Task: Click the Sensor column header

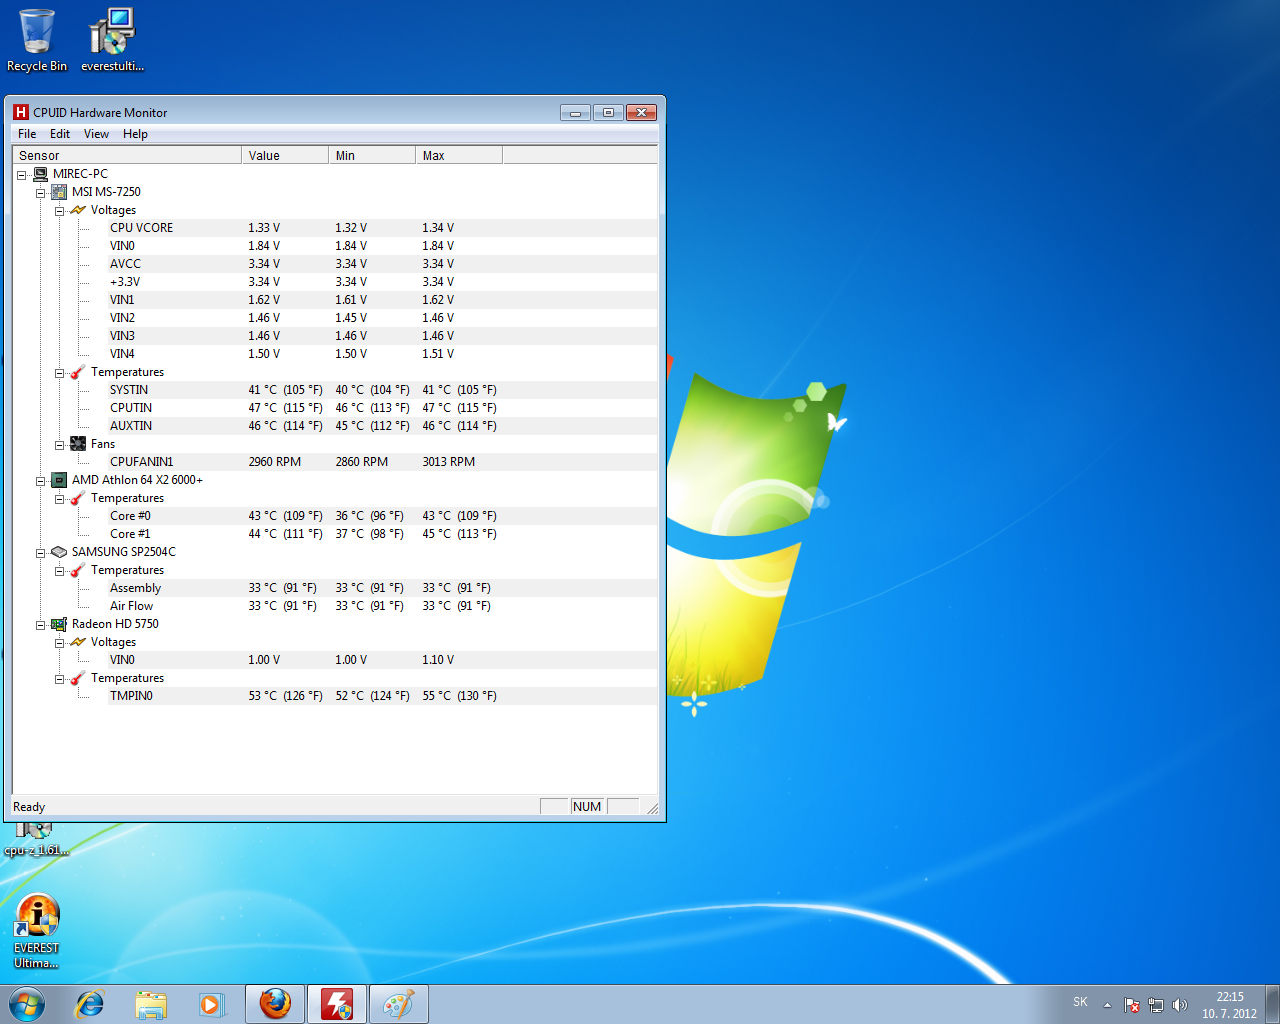Action: 127,155
